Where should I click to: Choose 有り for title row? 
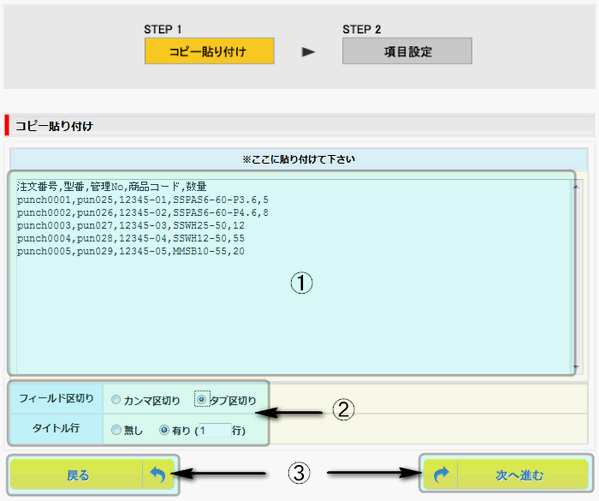coord(164,430)
